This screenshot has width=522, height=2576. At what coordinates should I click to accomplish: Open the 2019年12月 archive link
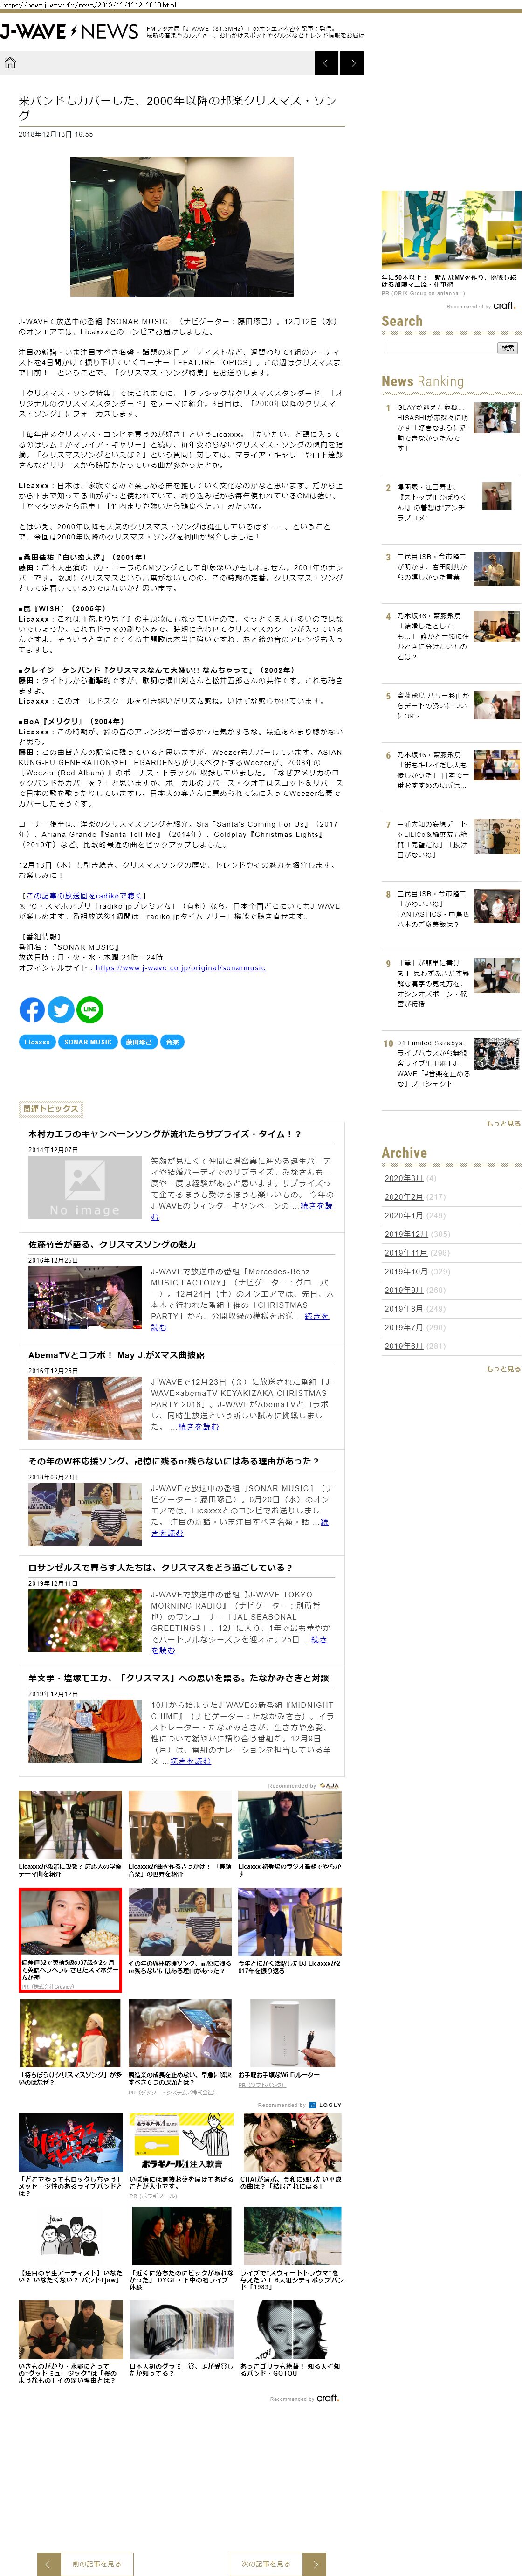click(406, 1234)
